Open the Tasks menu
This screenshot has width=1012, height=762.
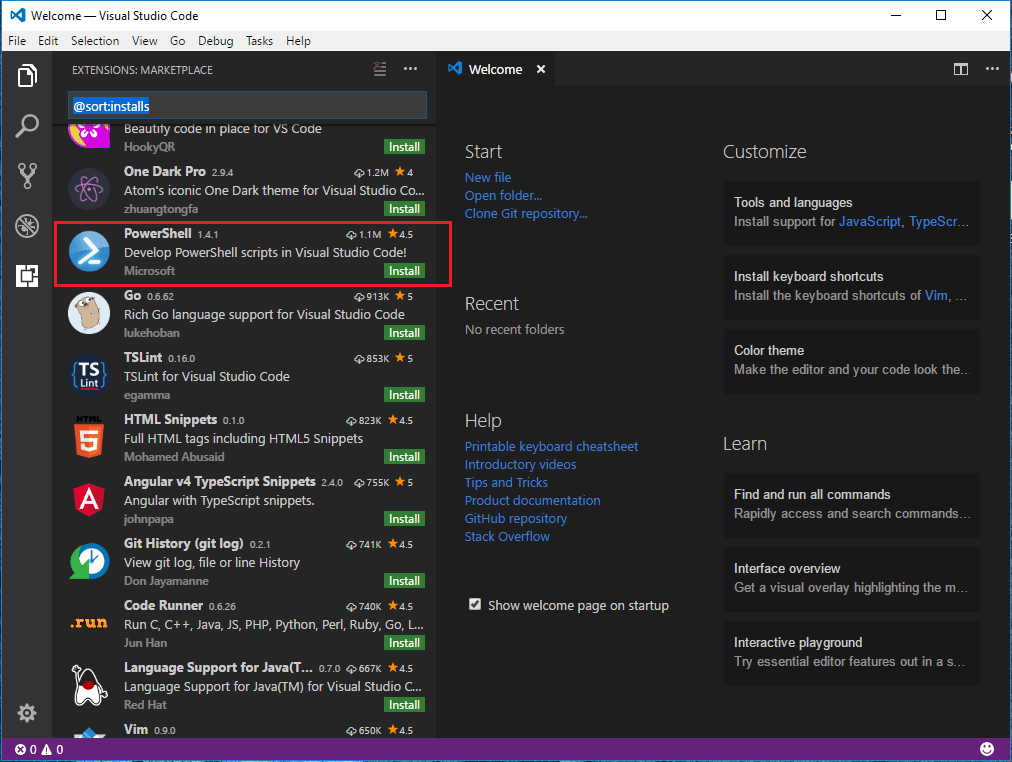click(259, 41)
